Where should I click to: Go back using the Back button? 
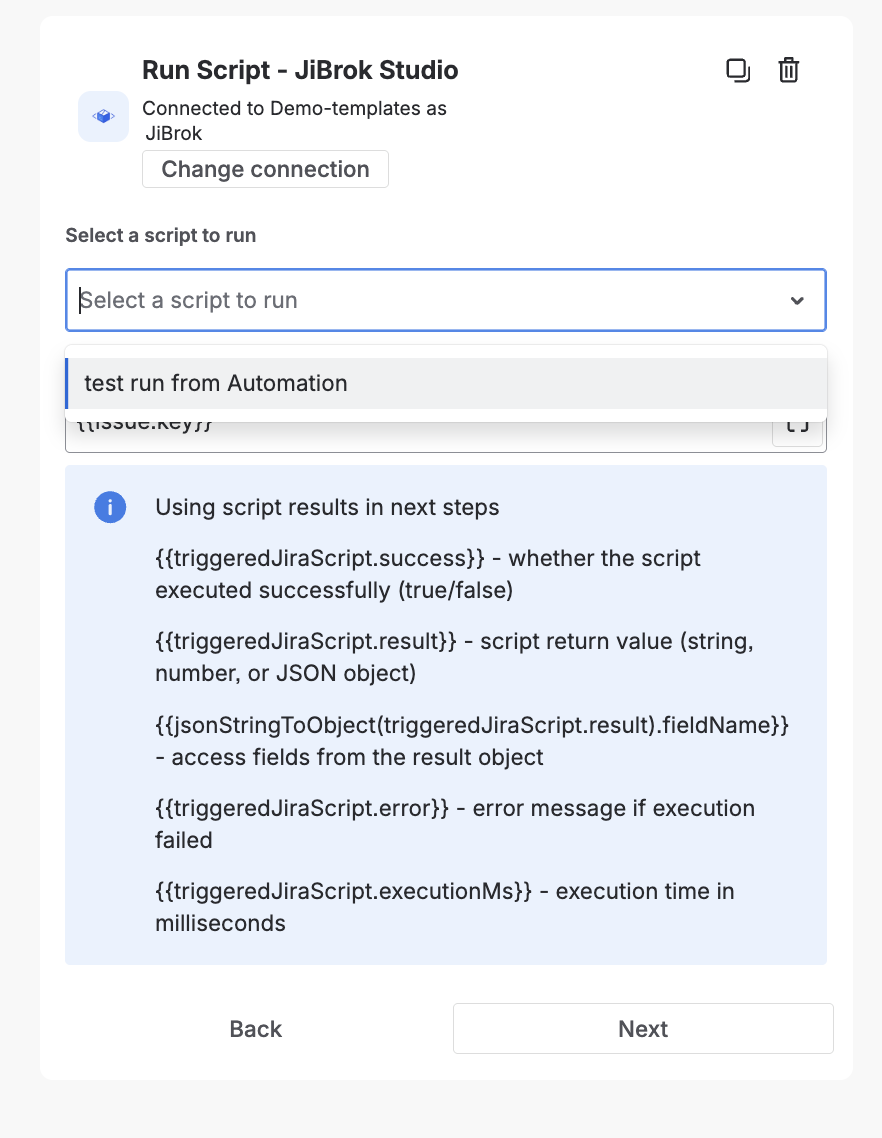(256, 1029)
